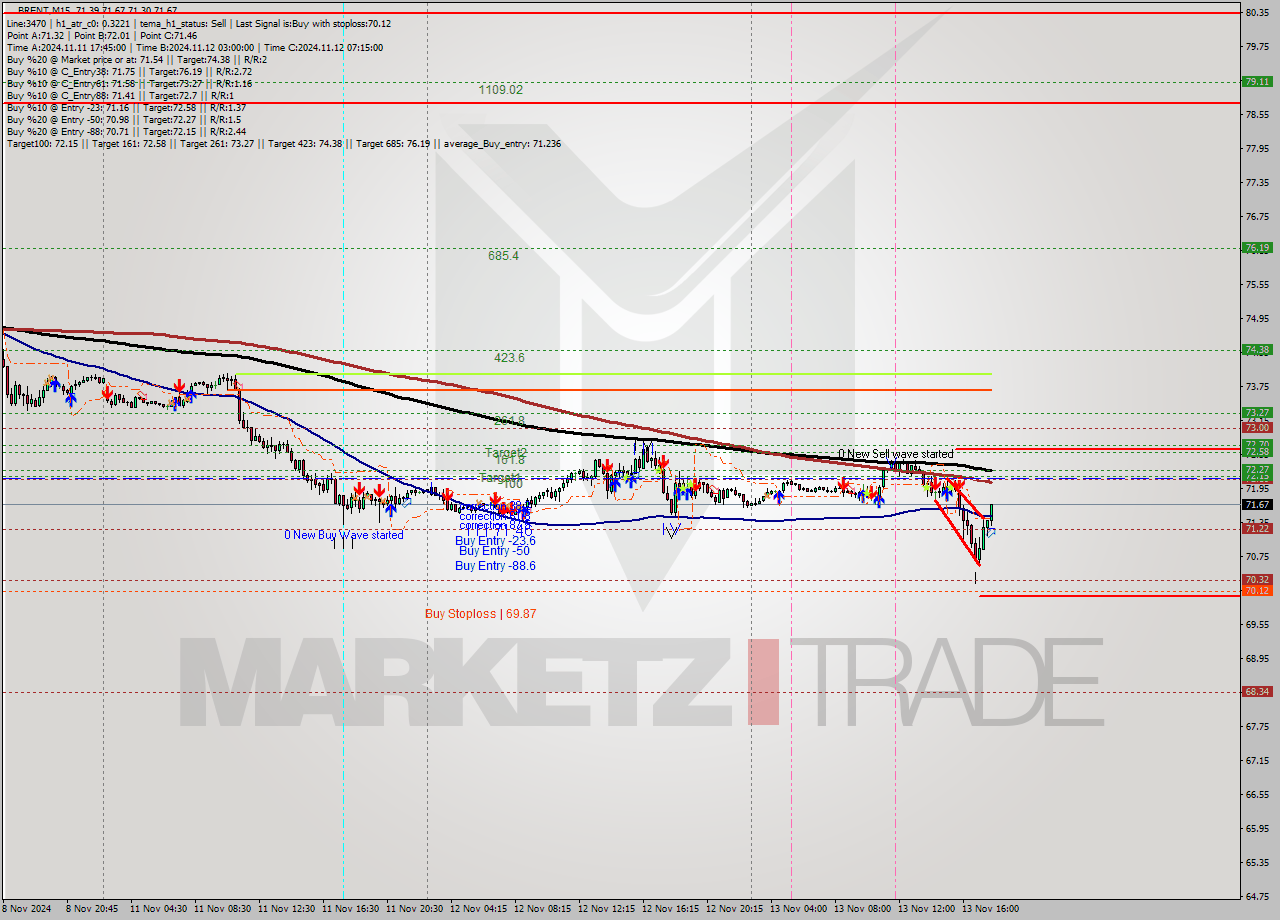This screenshot has height=920, width=1280.
Task: Click the 70.12 orange price tag
Action: 1257,591
